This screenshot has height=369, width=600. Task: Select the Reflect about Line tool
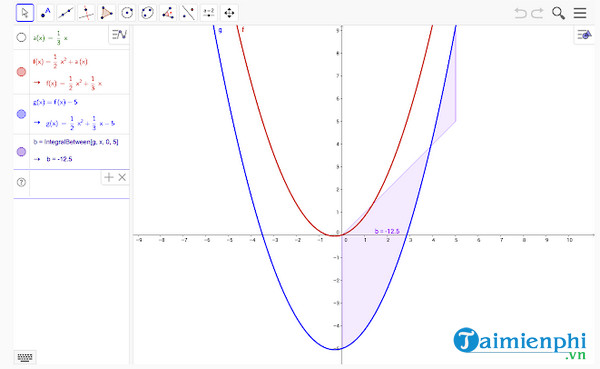click(188, 13)
